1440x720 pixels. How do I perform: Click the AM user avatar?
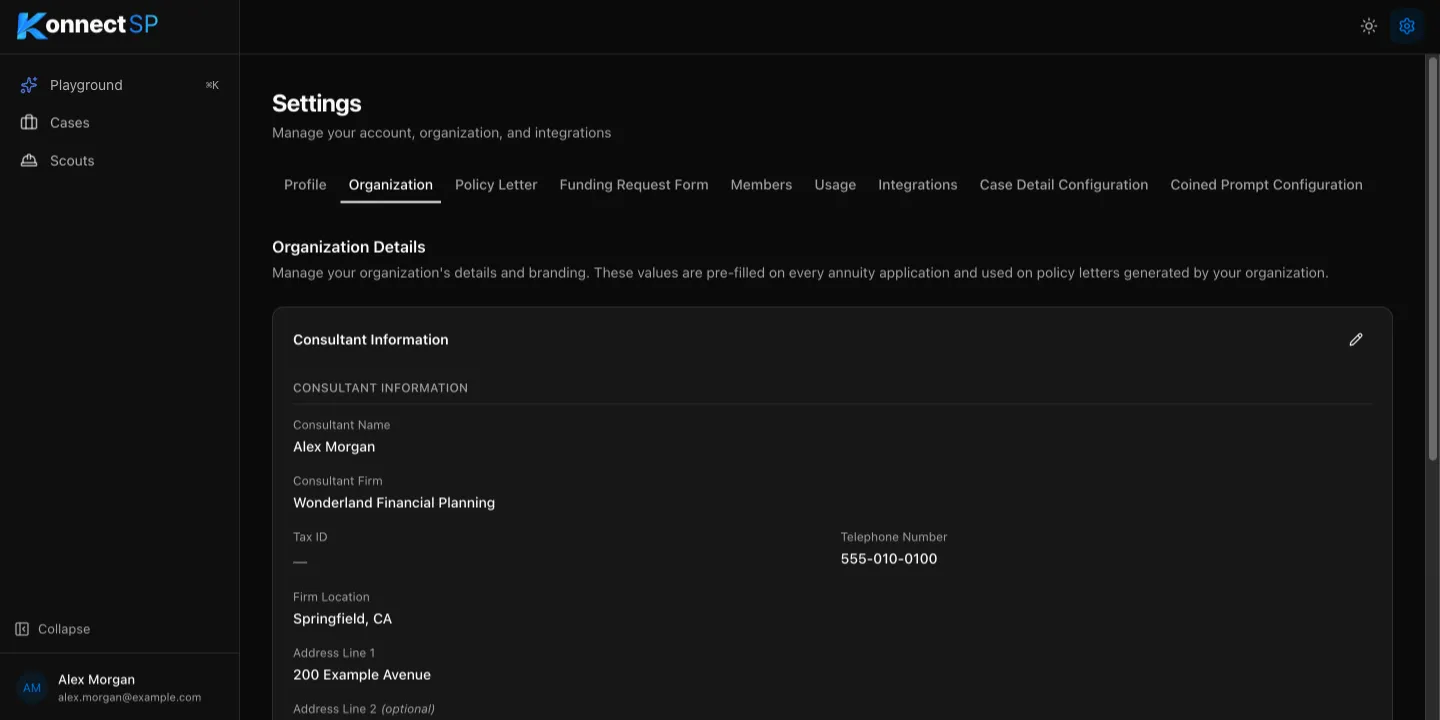[x=32, y=688]
